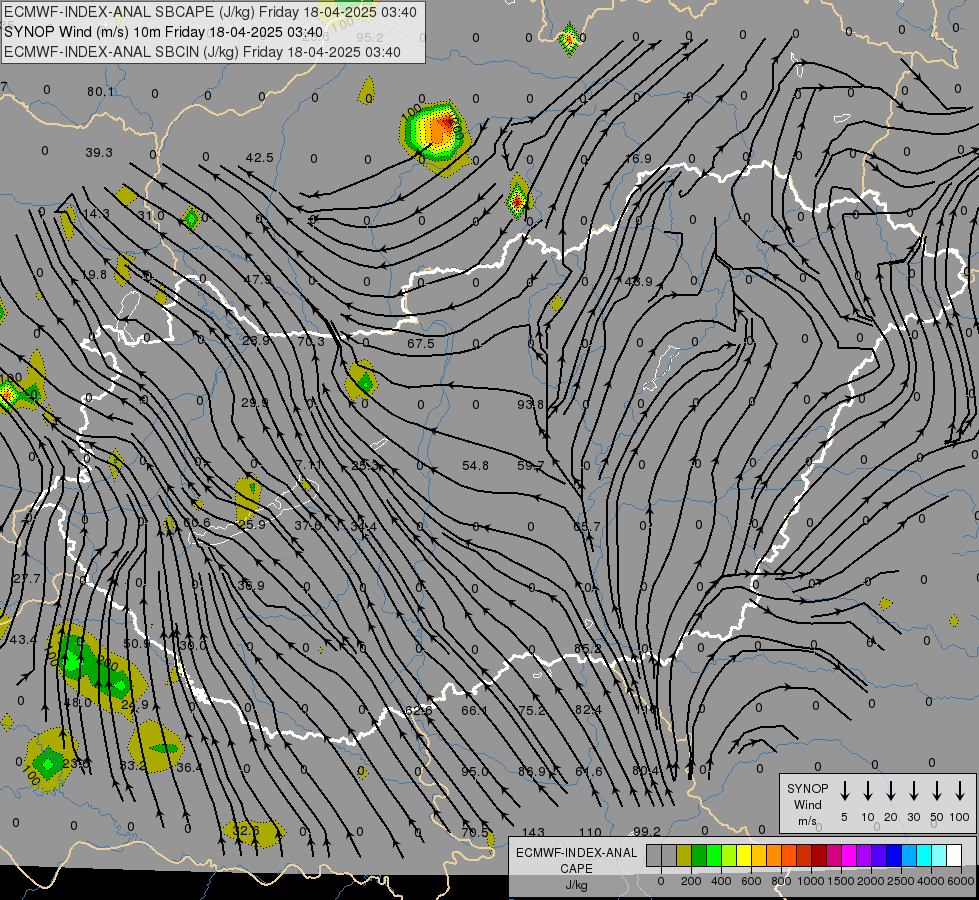Select the cyan CAPE legend swatch
The height and width of the screenshot is (900, 979).
(x=923, y=856)
